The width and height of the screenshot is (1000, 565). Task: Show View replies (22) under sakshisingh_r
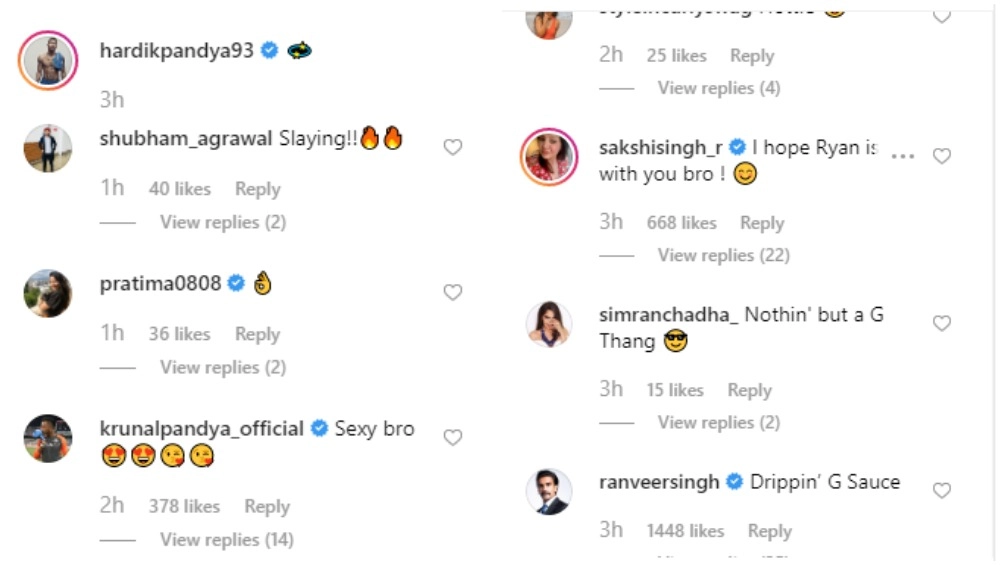click(x=724, y=255)
